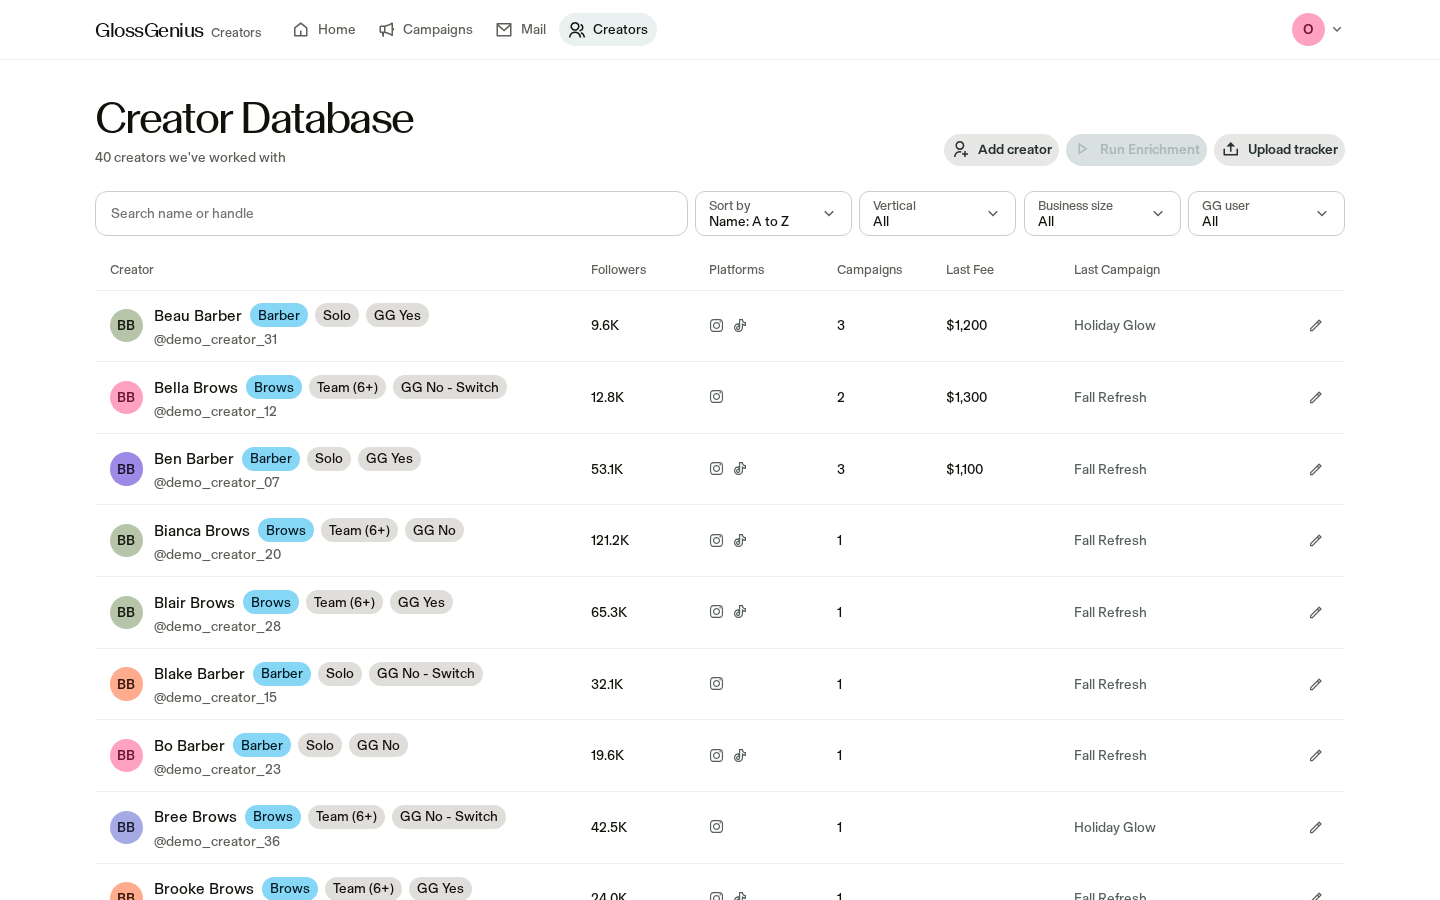
Task: Click the pink BB avatar of Bella Brows
Action: [126, 398]
